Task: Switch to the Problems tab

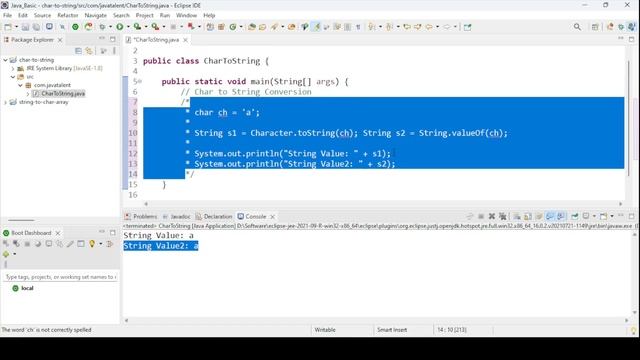Action: (141, 216)
